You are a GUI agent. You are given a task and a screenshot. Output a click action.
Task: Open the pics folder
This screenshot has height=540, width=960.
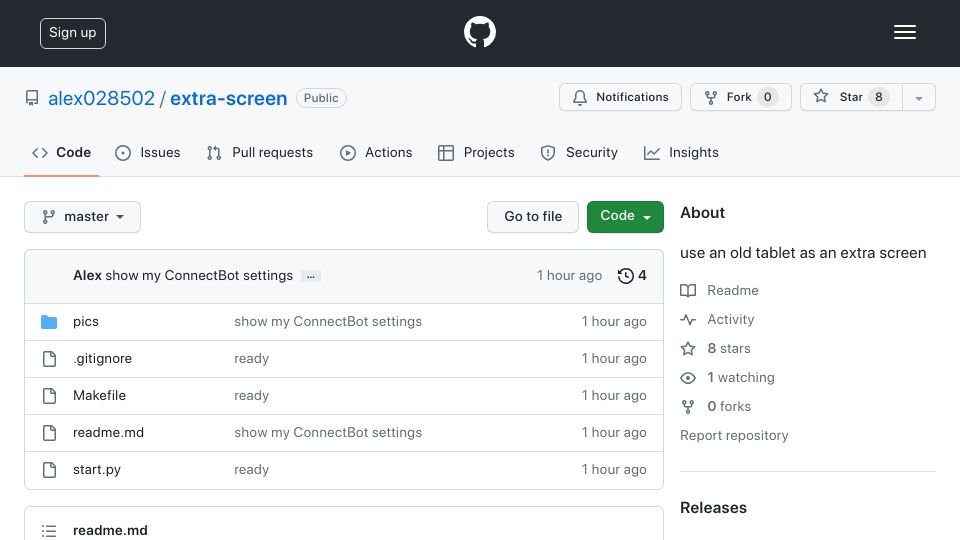pyautogui.click(x=86, y=321)
